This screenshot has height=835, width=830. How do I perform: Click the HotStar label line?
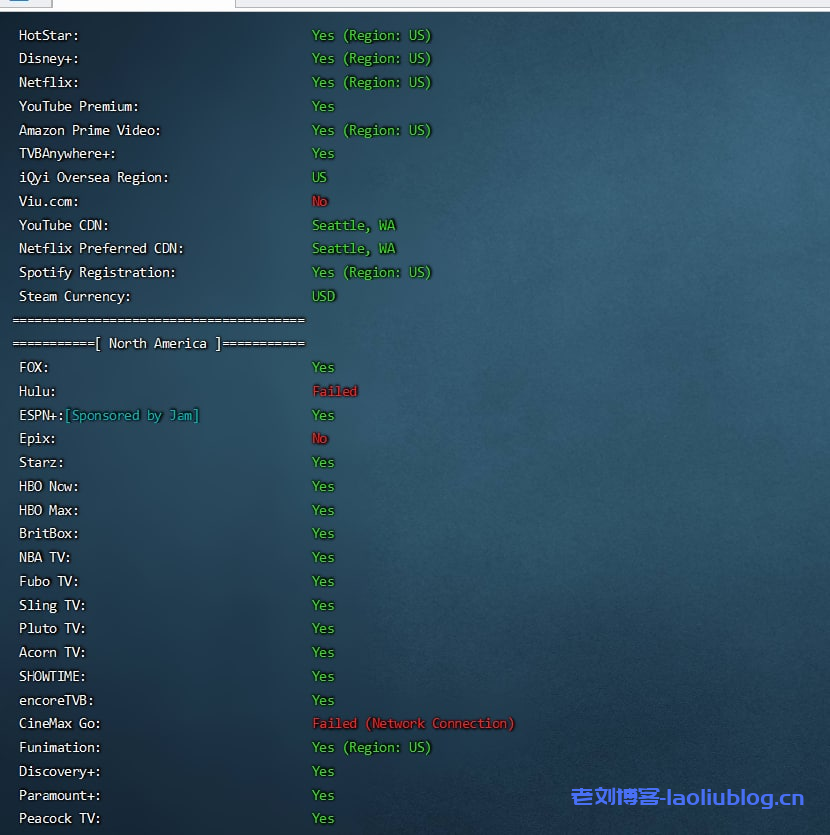pos(49,35)
